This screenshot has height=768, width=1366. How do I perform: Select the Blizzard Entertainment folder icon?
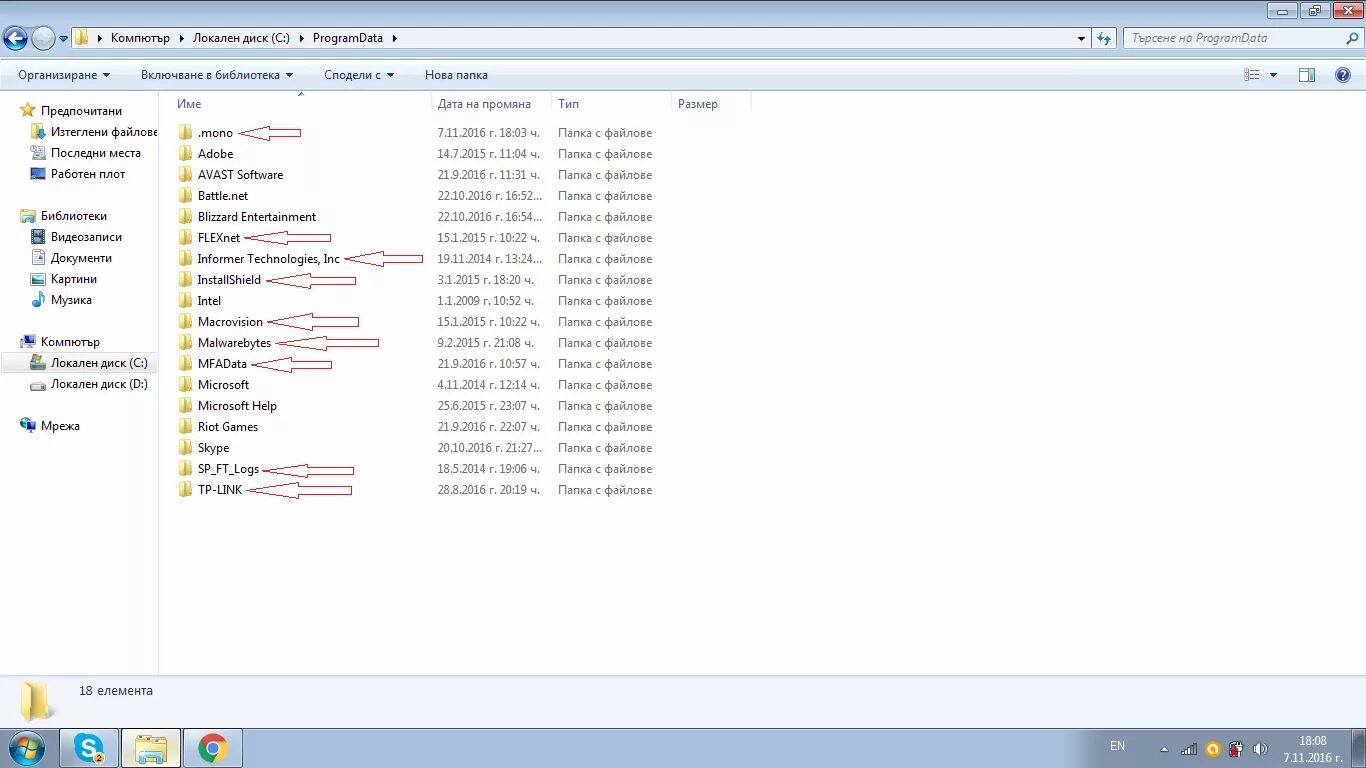[185, 217]
